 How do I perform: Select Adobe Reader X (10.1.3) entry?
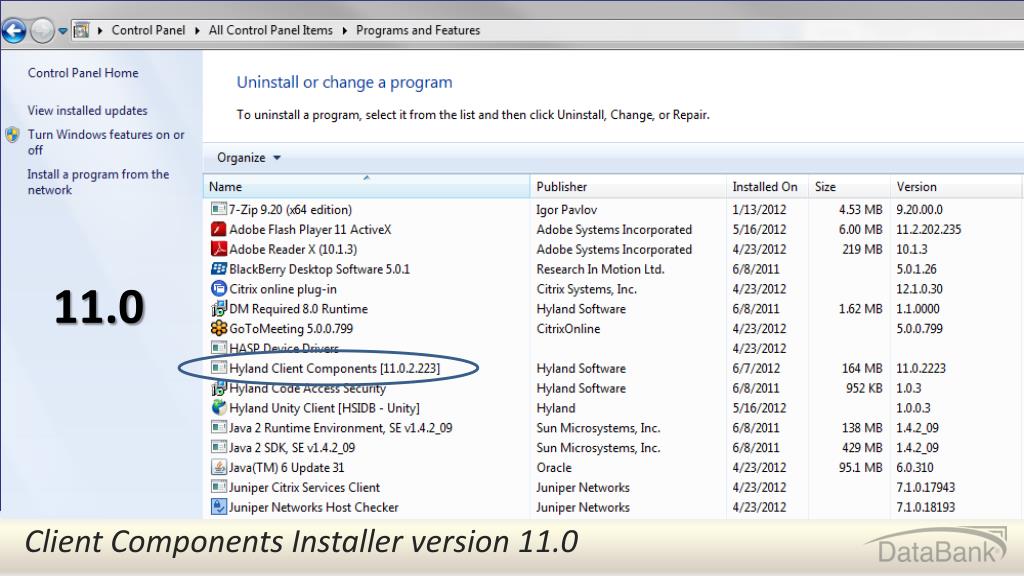click(x=293, y=249)
